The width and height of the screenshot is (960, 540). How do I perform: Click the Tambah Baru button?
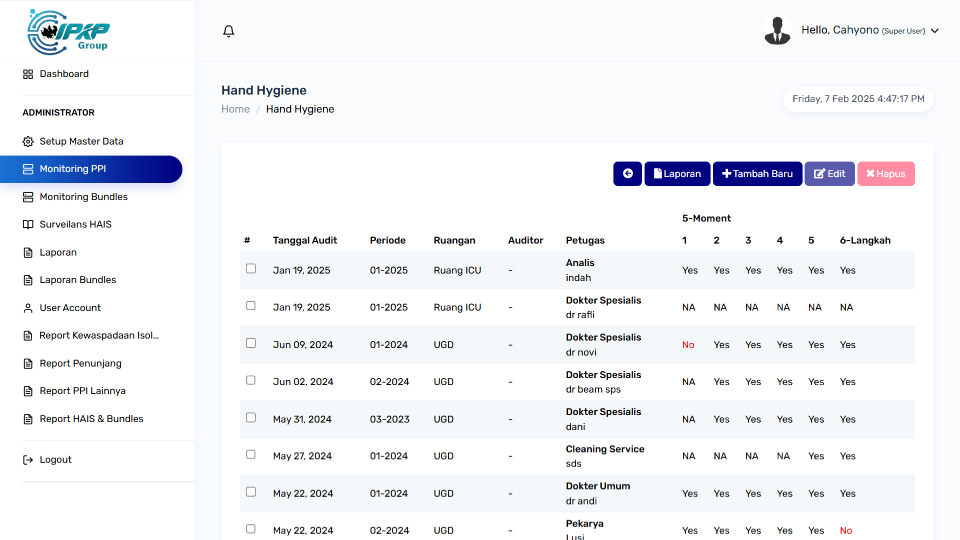click(x=757, y=174)
